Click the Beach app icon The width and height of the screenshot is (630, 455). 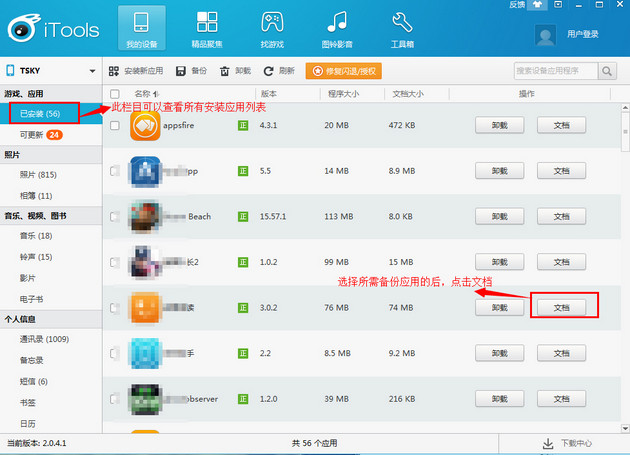145,217
